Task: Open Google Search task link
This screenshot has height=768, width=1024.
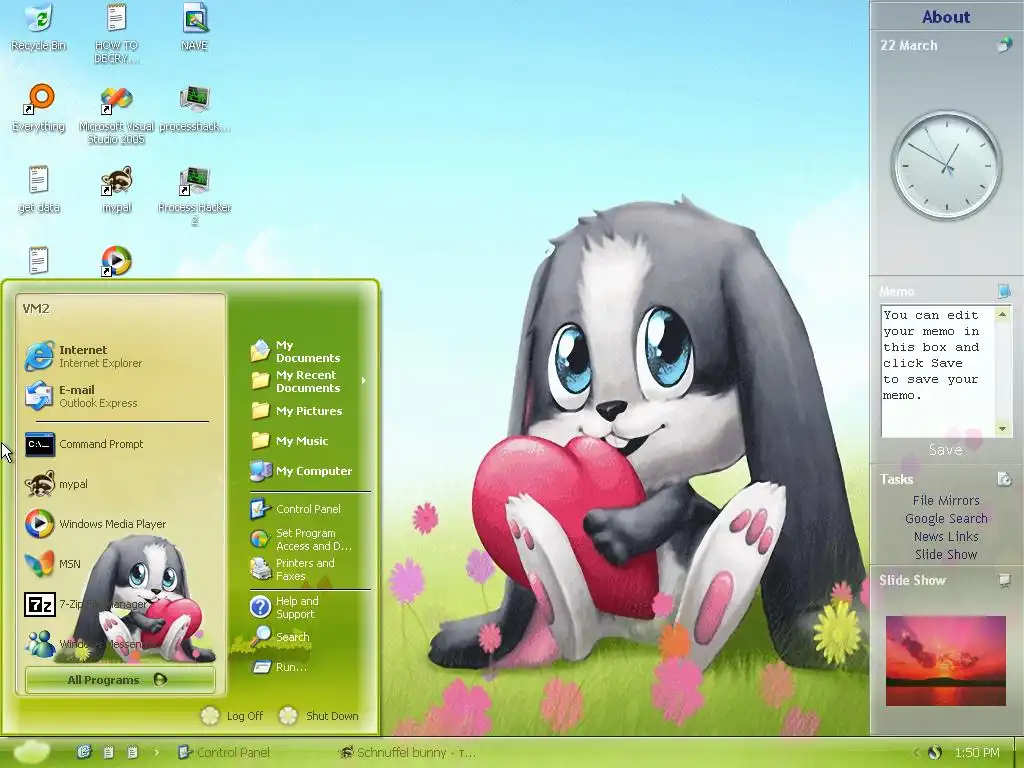Action: (x=946, y=519)
